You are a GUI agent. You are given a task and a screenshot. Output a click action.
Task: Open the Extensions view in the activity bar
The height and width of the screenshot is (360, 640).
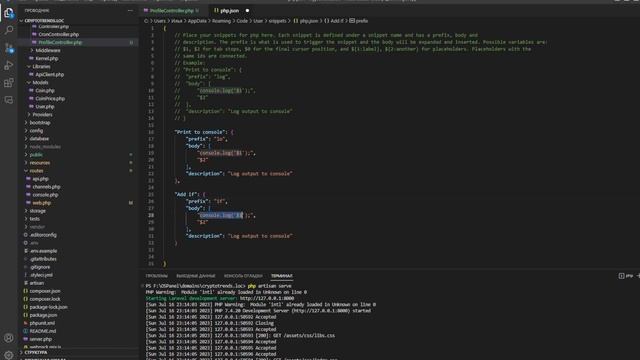click(9, 83)
